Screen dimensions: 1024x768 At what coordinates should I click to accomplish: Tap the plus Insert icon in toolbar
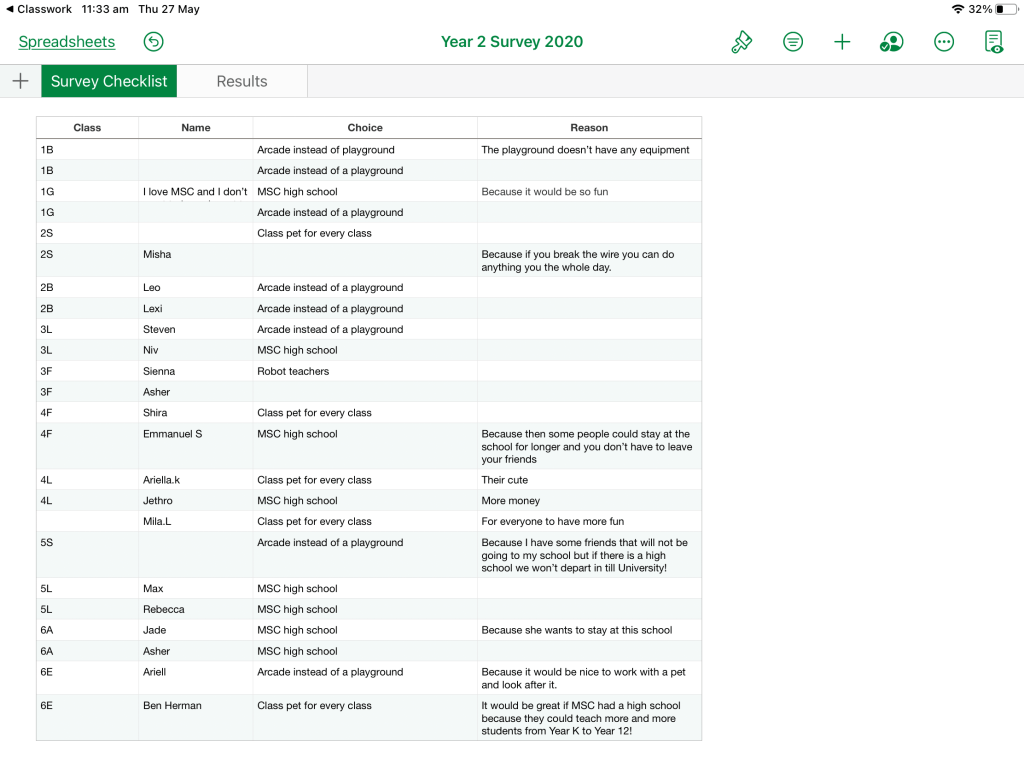[x=842, y=42]
